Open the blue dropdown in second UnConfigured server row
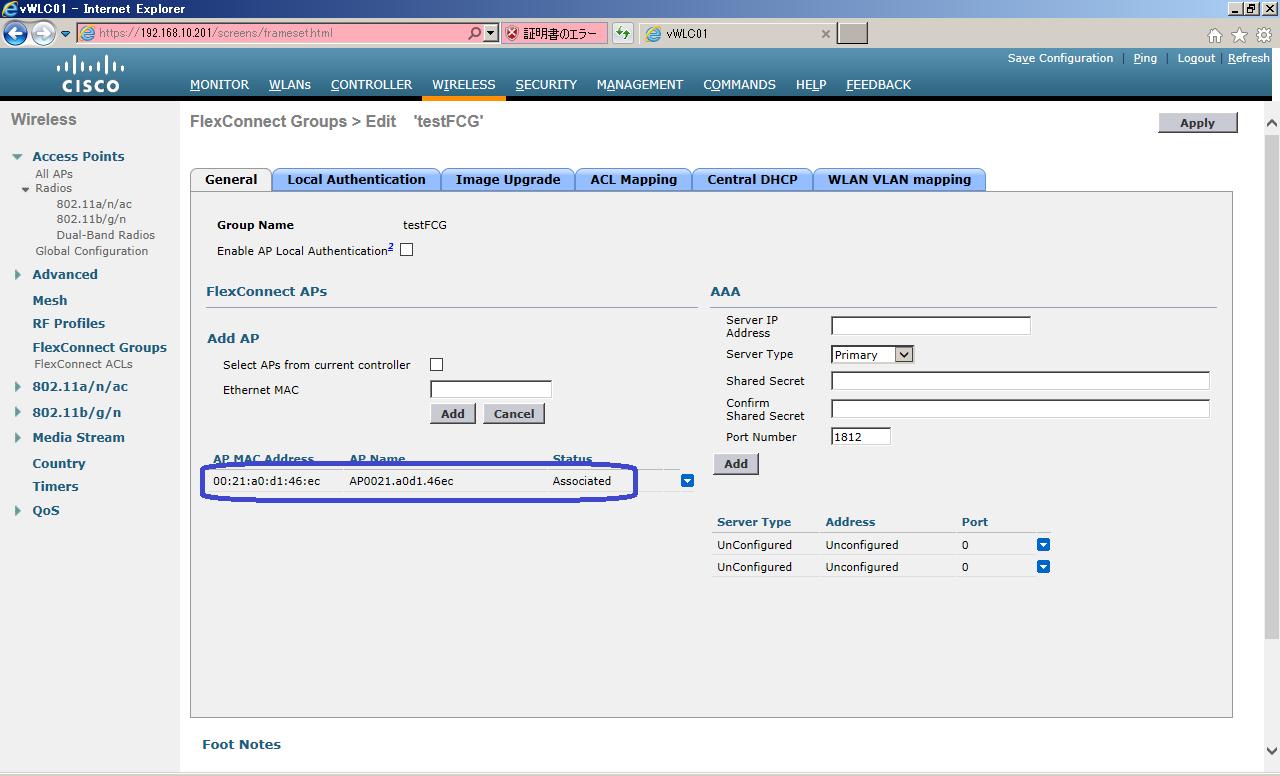Image resolution: width=1280 pixels, height=776 pixels. pyautogui.click(x=1043, y=567)
